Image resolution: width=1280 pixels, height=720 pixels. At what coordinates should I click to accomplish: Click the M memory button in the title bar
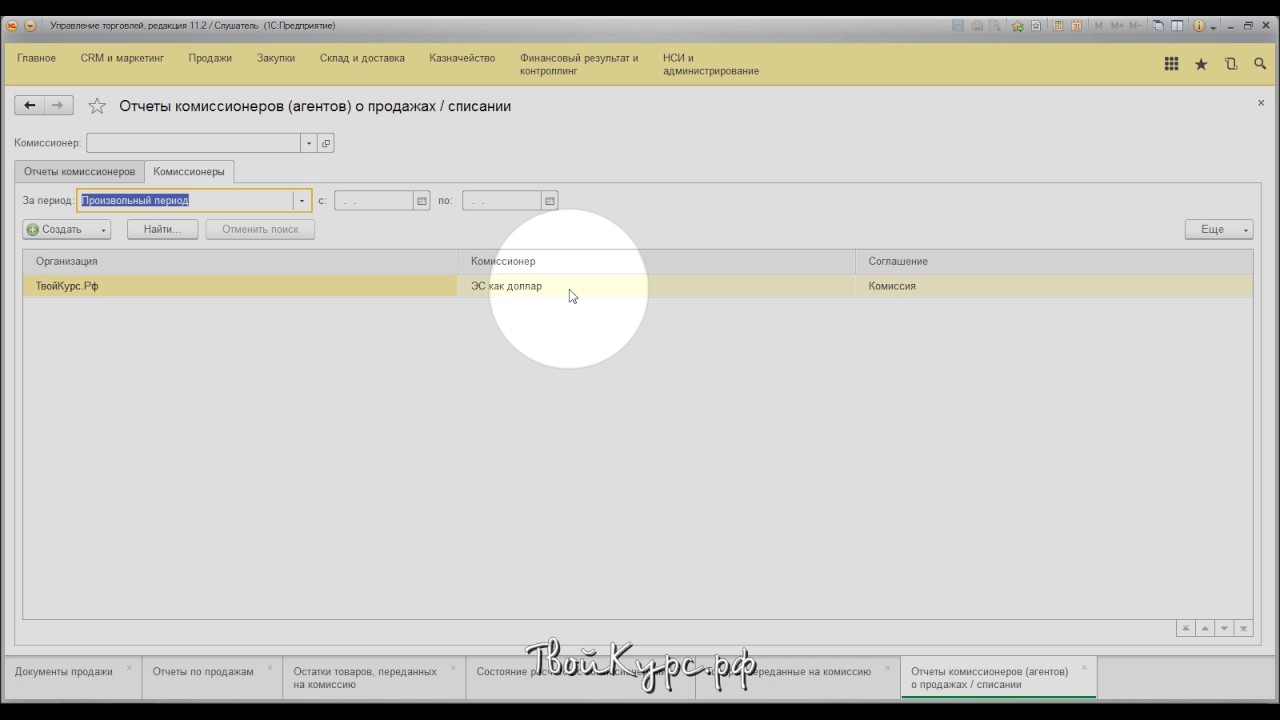click(1099, 26)
